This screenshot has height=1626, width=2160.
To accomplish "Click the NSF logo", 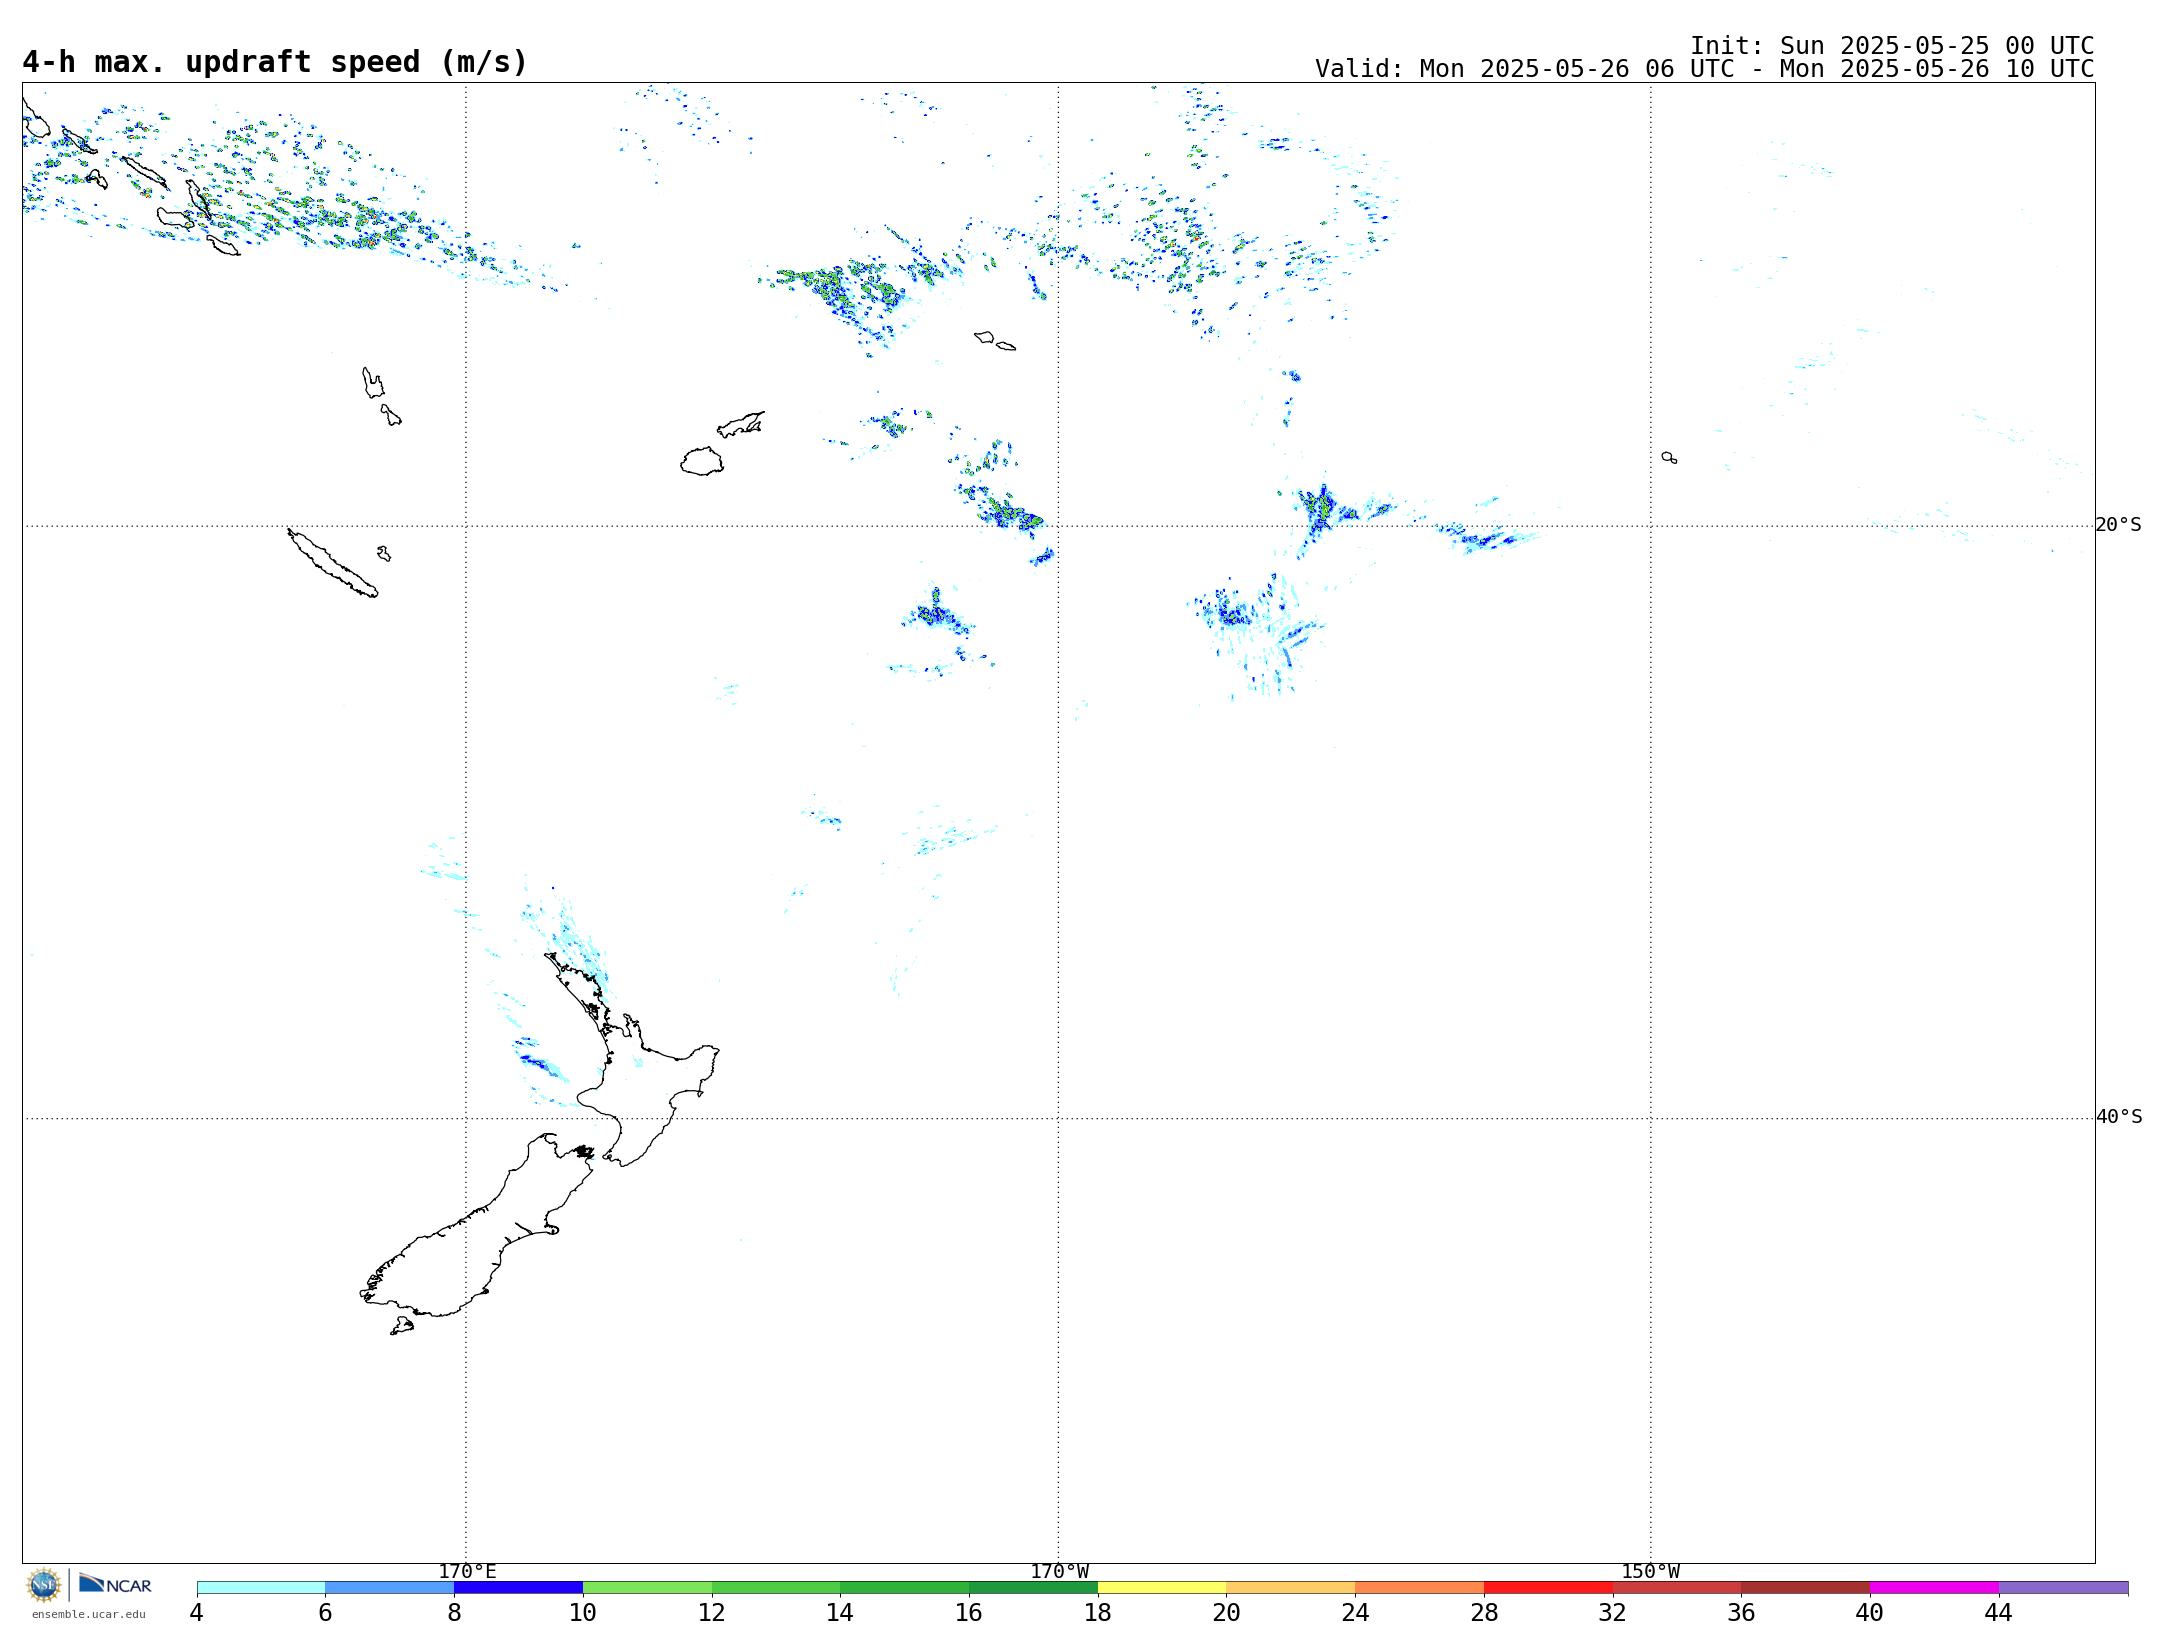I will (x=44, y=1585).
